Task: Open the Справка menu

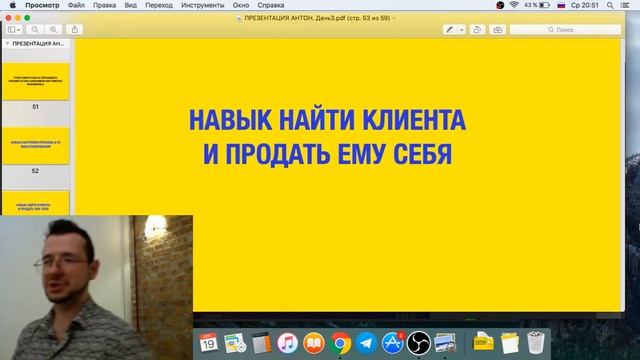Action: [271, 5]
